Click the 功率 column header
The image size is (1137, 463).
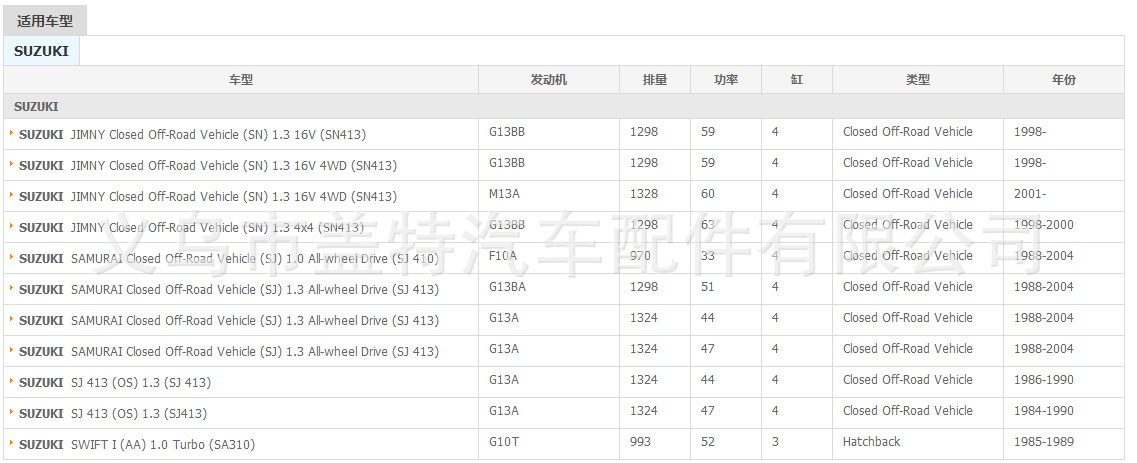click(x=725, y=80)
